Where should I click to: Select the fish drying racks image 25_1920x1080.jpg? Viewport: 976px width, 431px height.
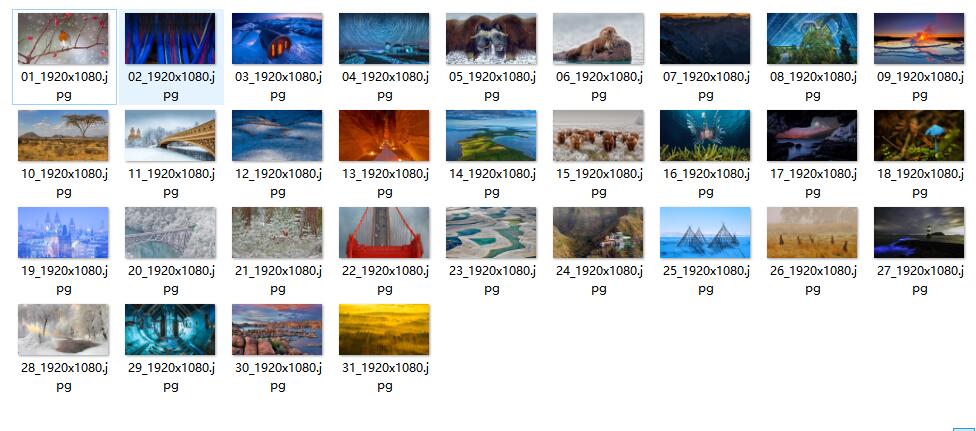coord(705,233)
